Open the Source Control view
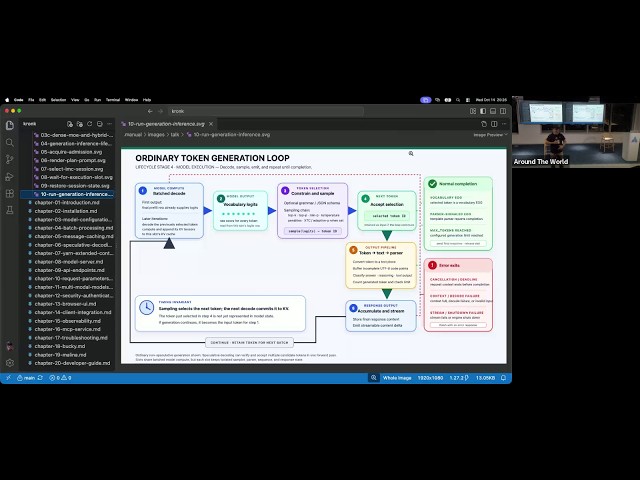Screen dimensions: 640x480 pos(10,160)
